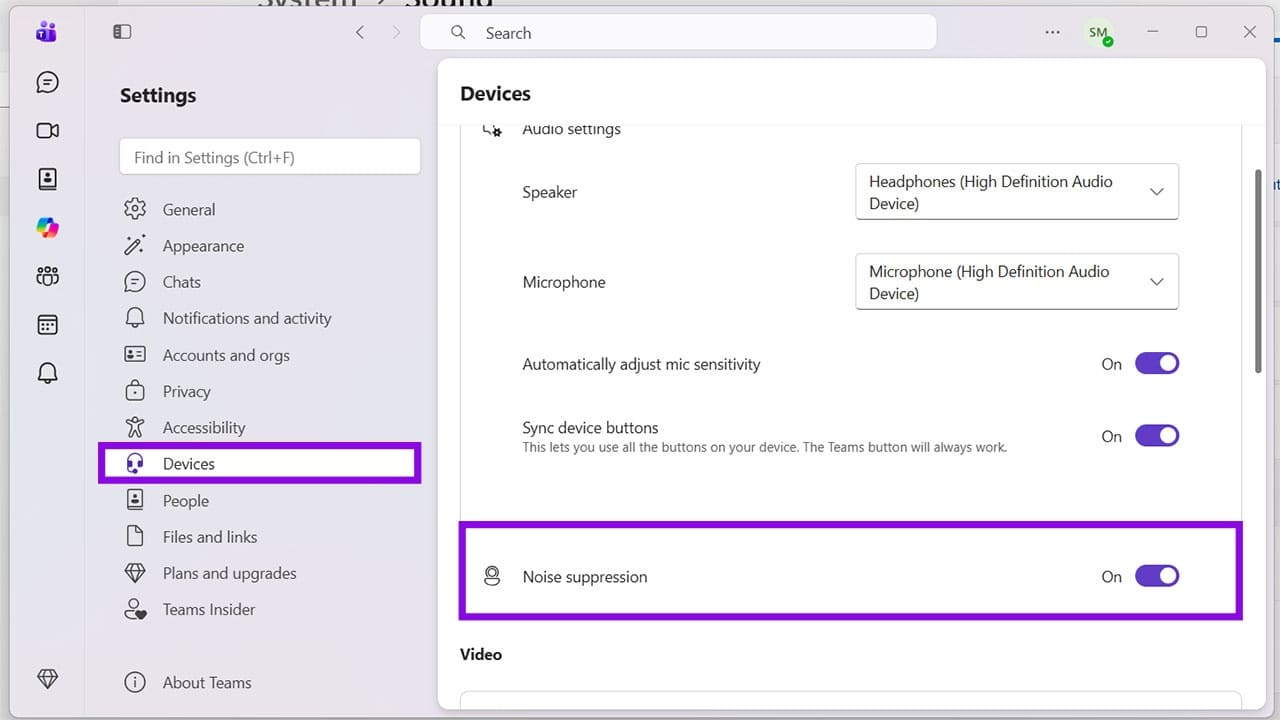Click the Audio settings icon

492,130
